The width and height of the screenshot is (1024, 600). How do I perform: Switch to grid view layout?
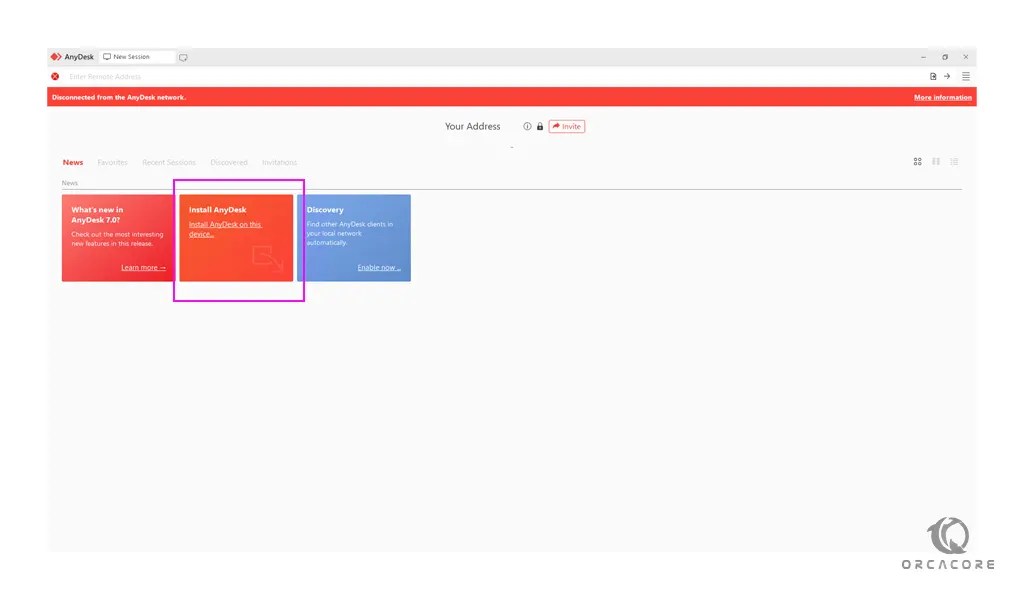(x=917, y=161)
